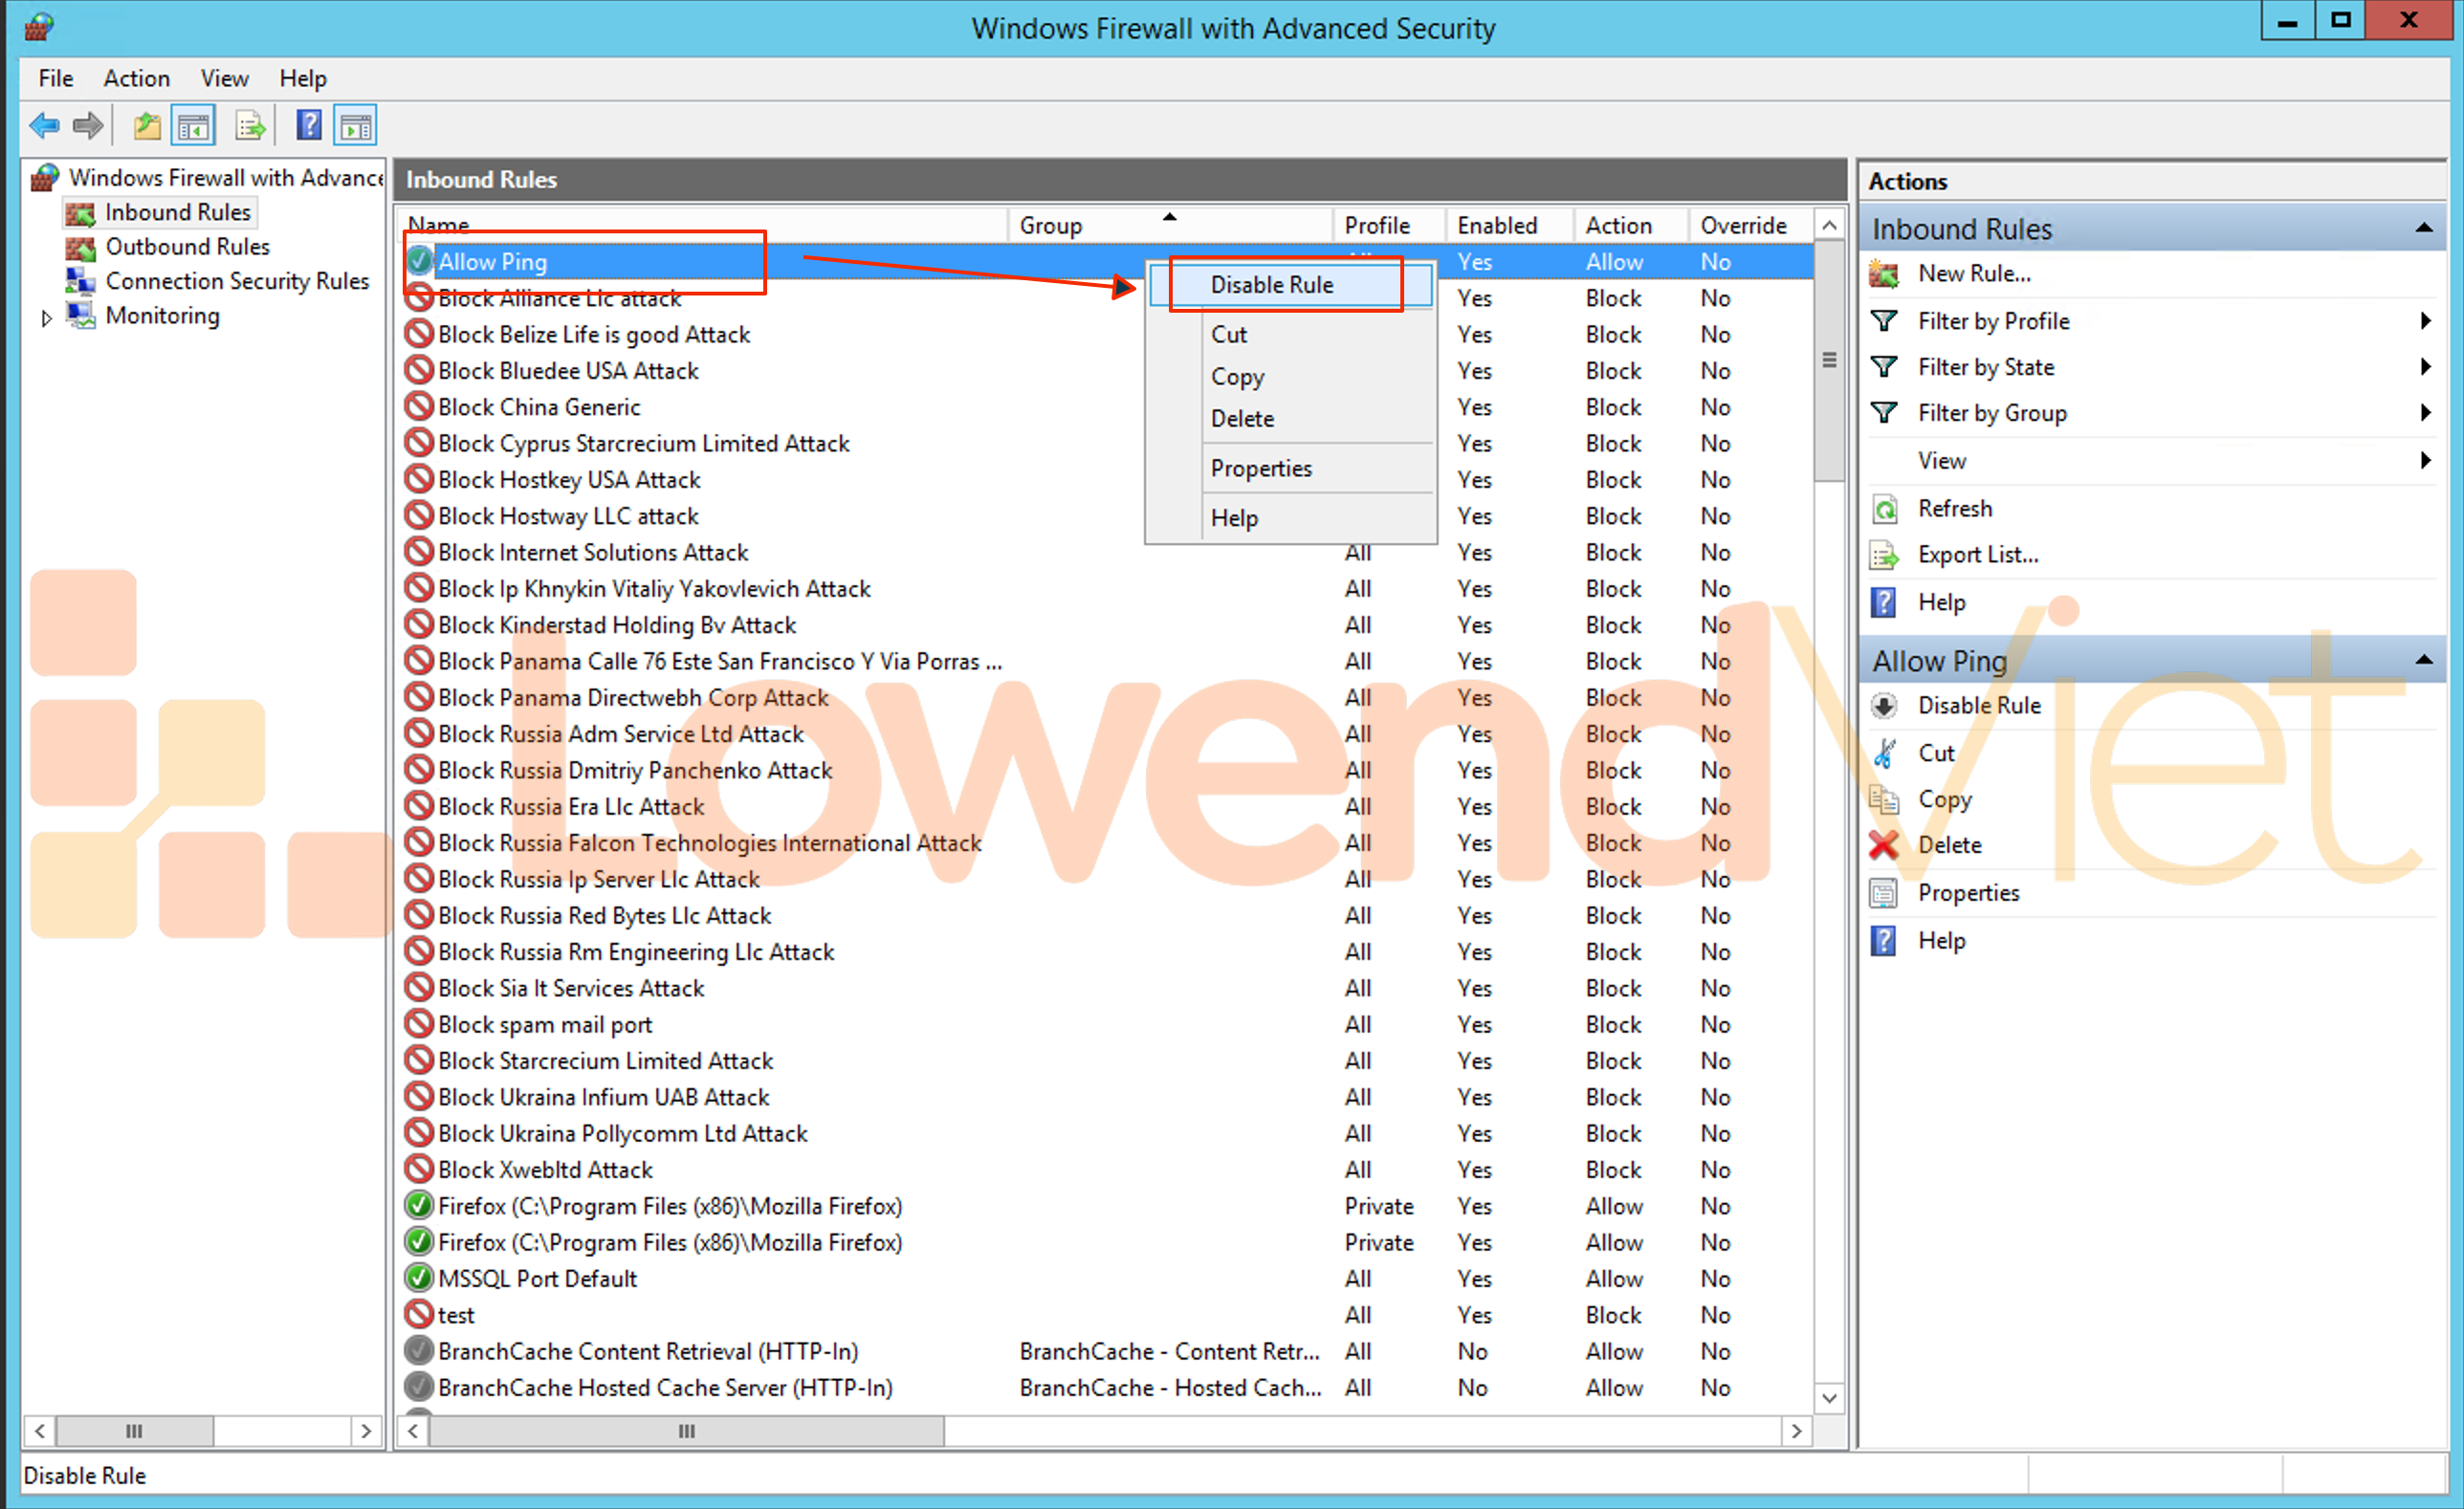Click the Up One Level folder icon
Screen dimensions: 2464x1509
147,126
